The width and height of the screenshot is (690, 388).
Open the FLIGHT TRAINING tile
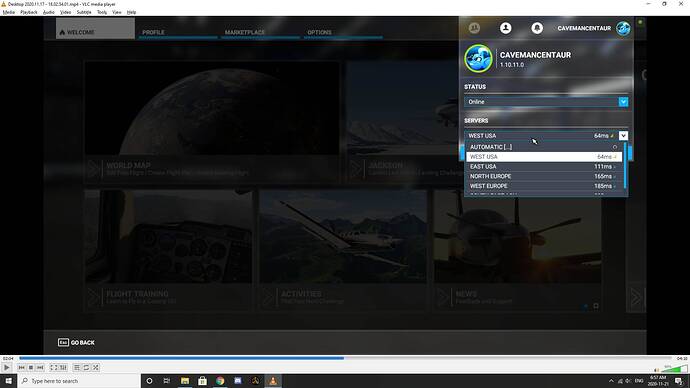[169, 251]
